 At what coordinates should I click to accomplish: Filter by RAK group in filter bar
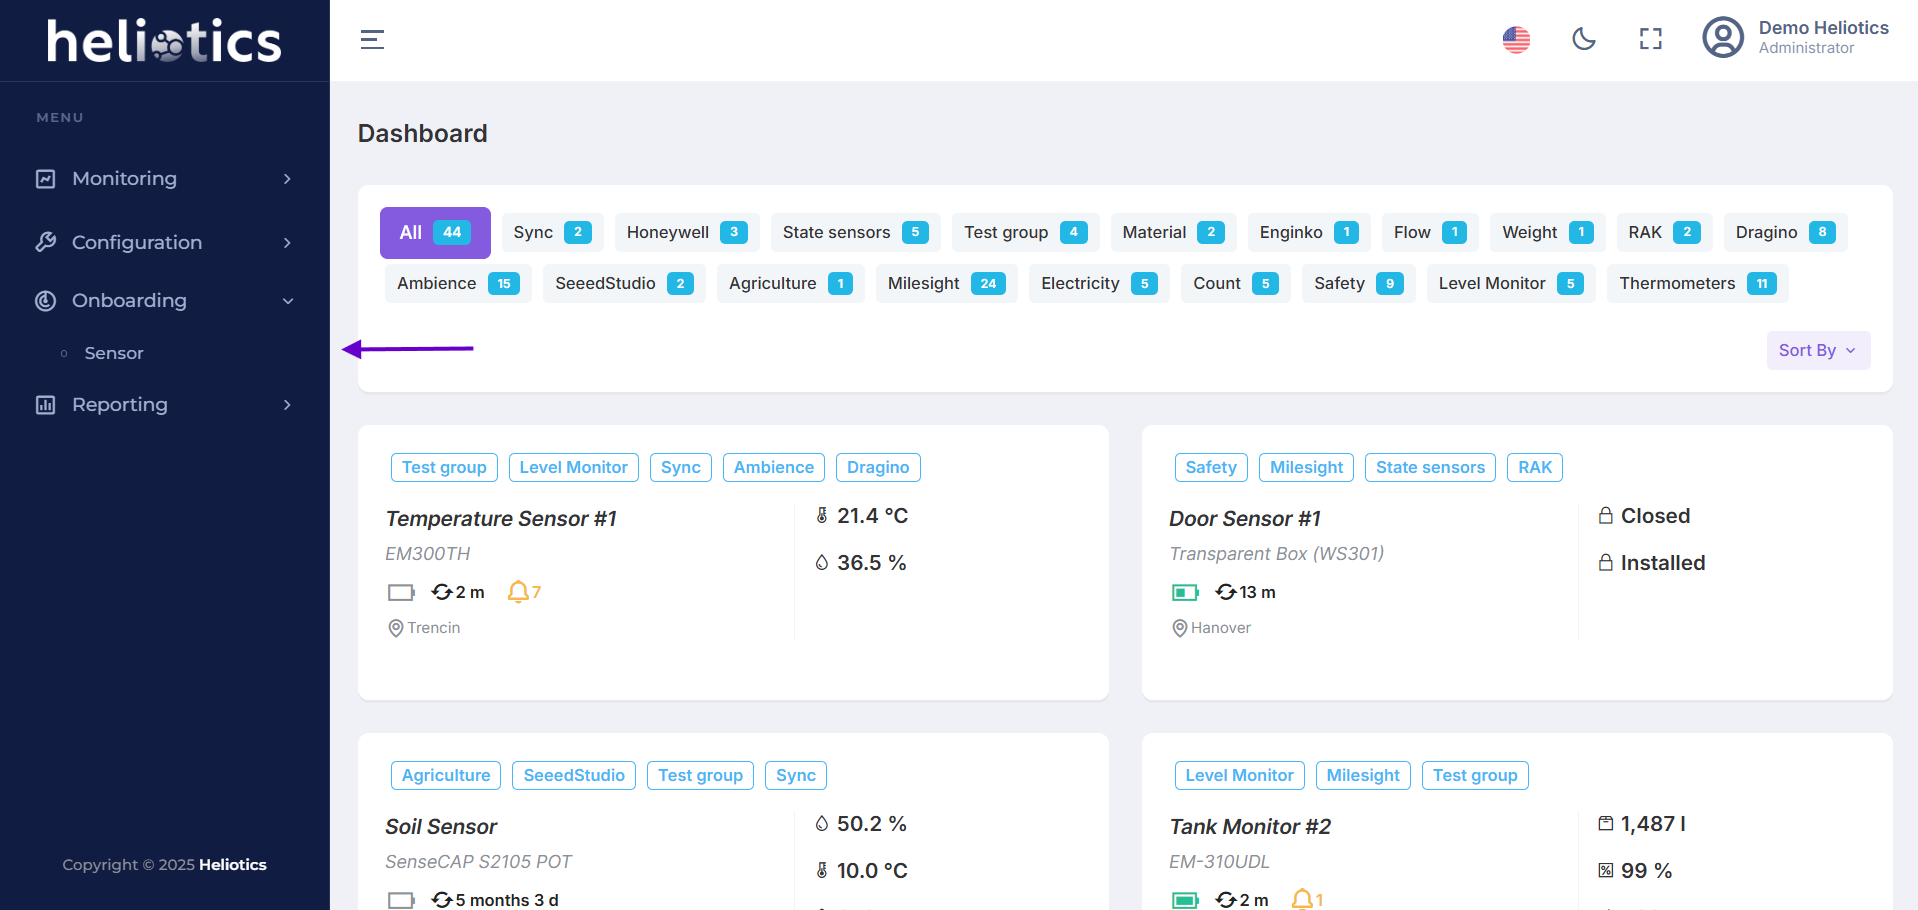pos(1664,232)
